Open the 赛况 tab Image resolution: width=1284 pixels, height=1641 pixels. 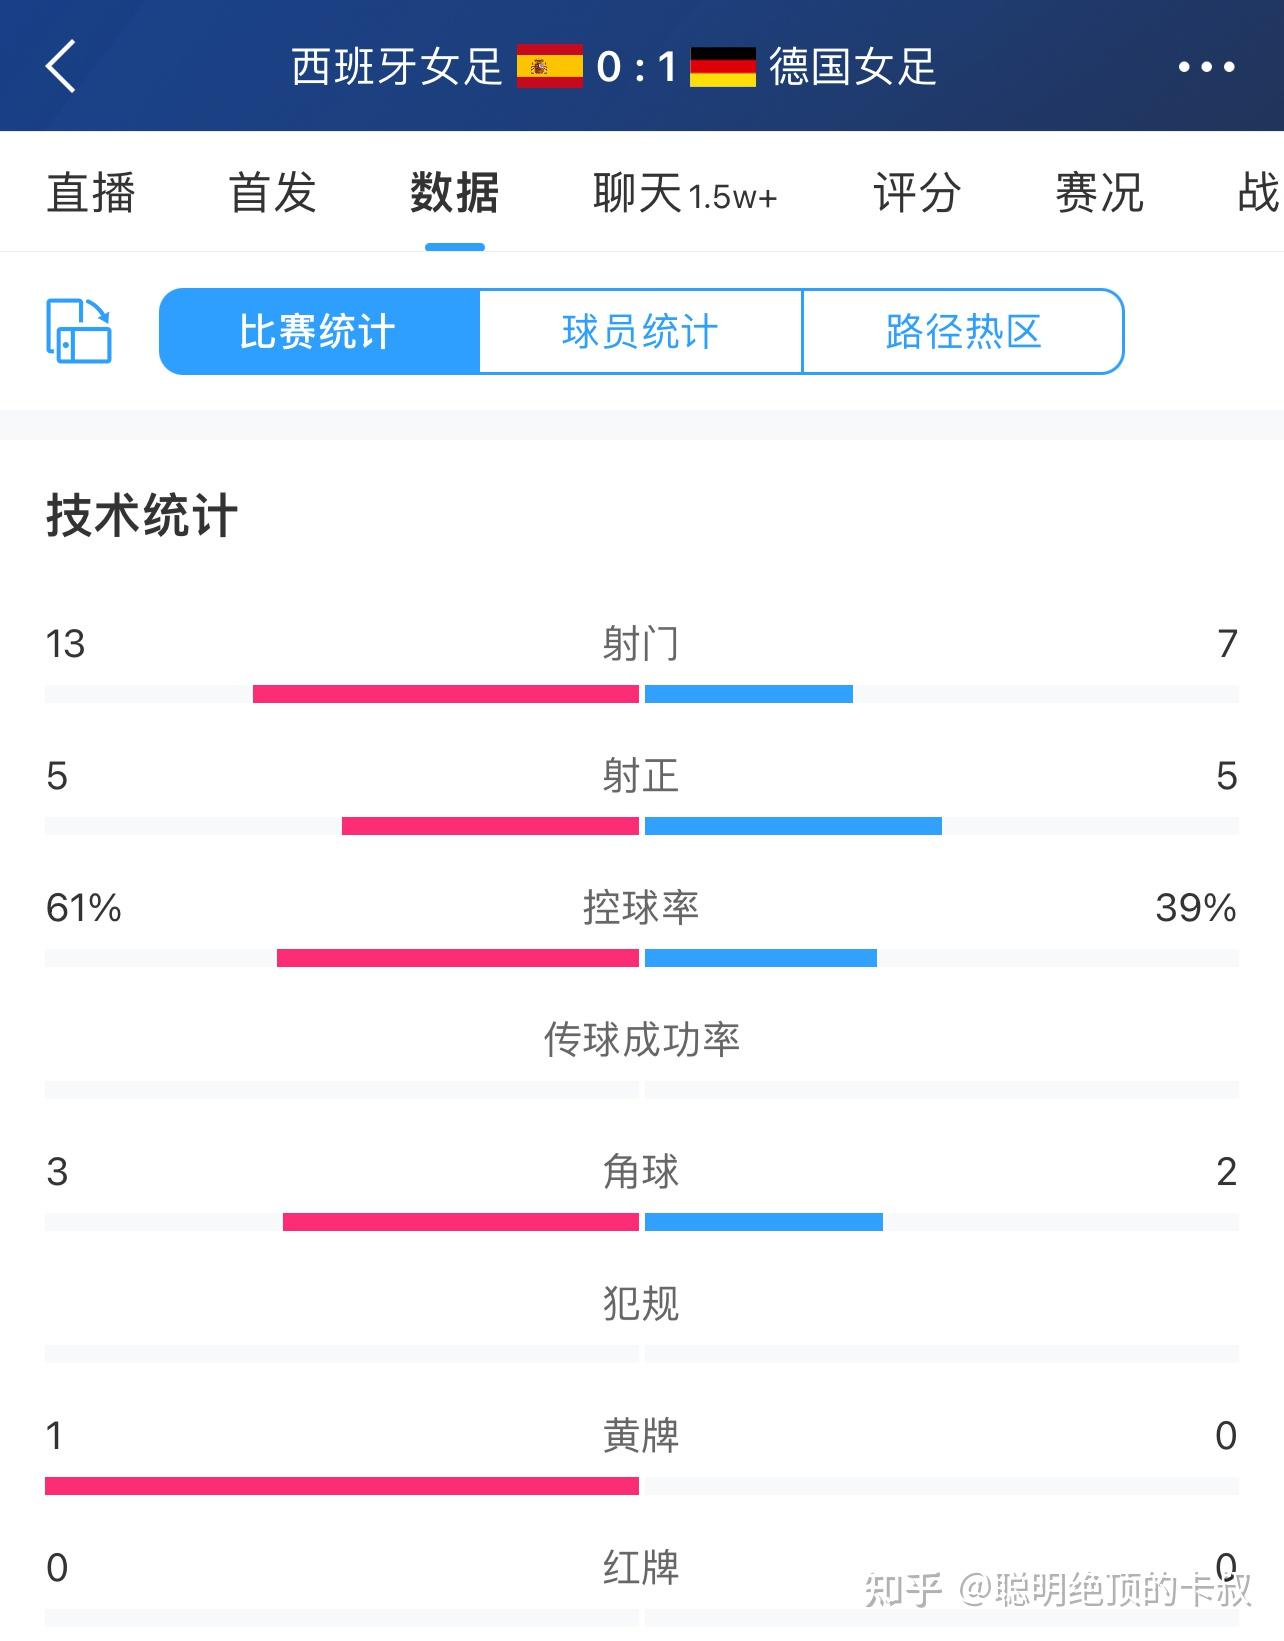pos(1099,192)
